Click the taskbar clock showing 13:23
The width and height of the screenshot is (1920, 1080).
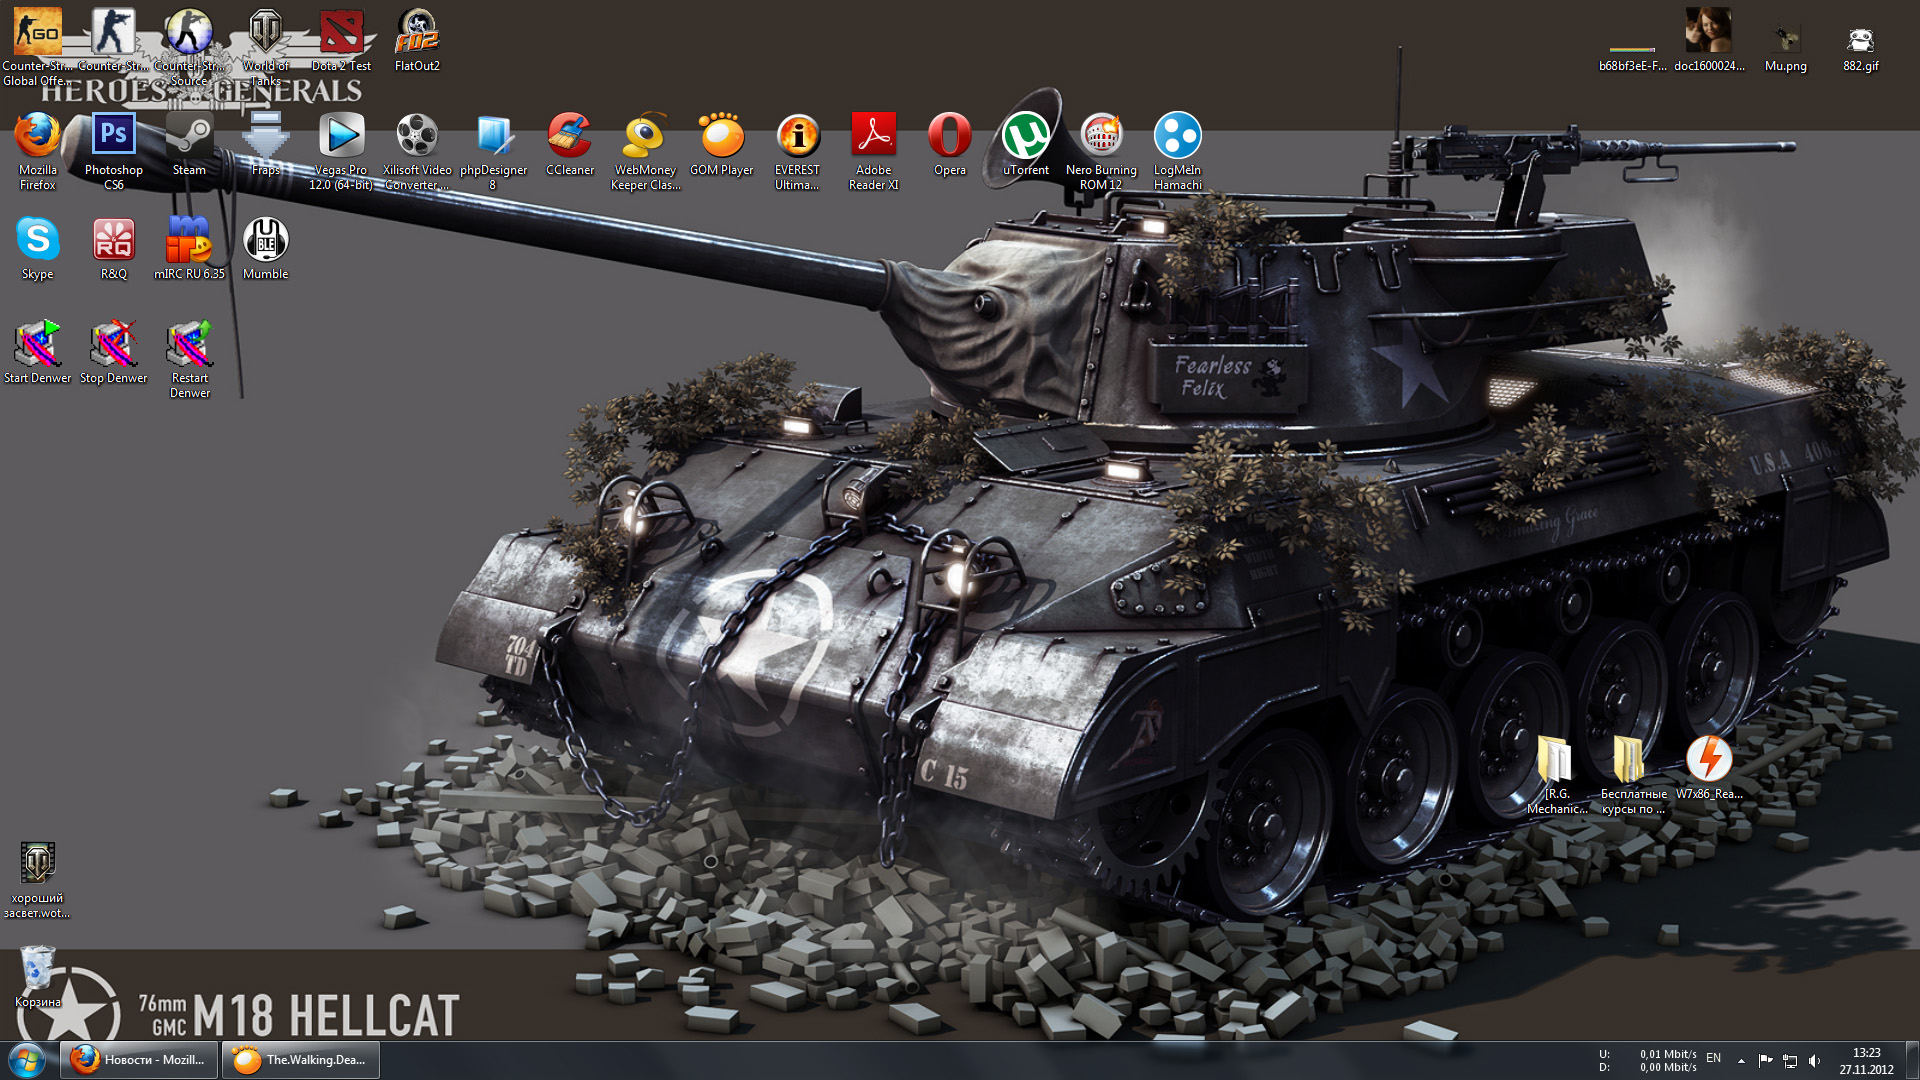(1866, 1060)
